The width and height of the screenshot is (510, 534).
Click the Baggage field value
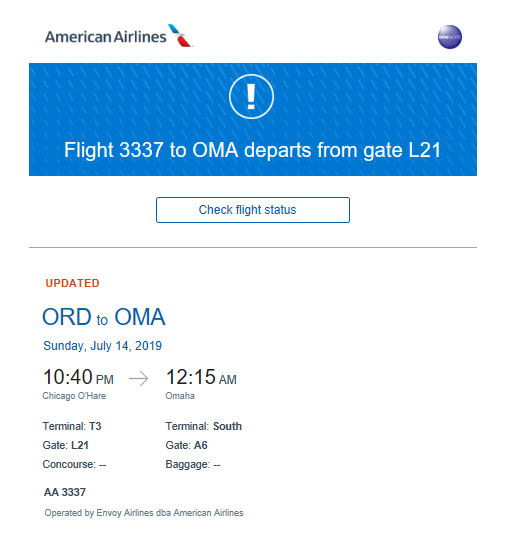217,465
